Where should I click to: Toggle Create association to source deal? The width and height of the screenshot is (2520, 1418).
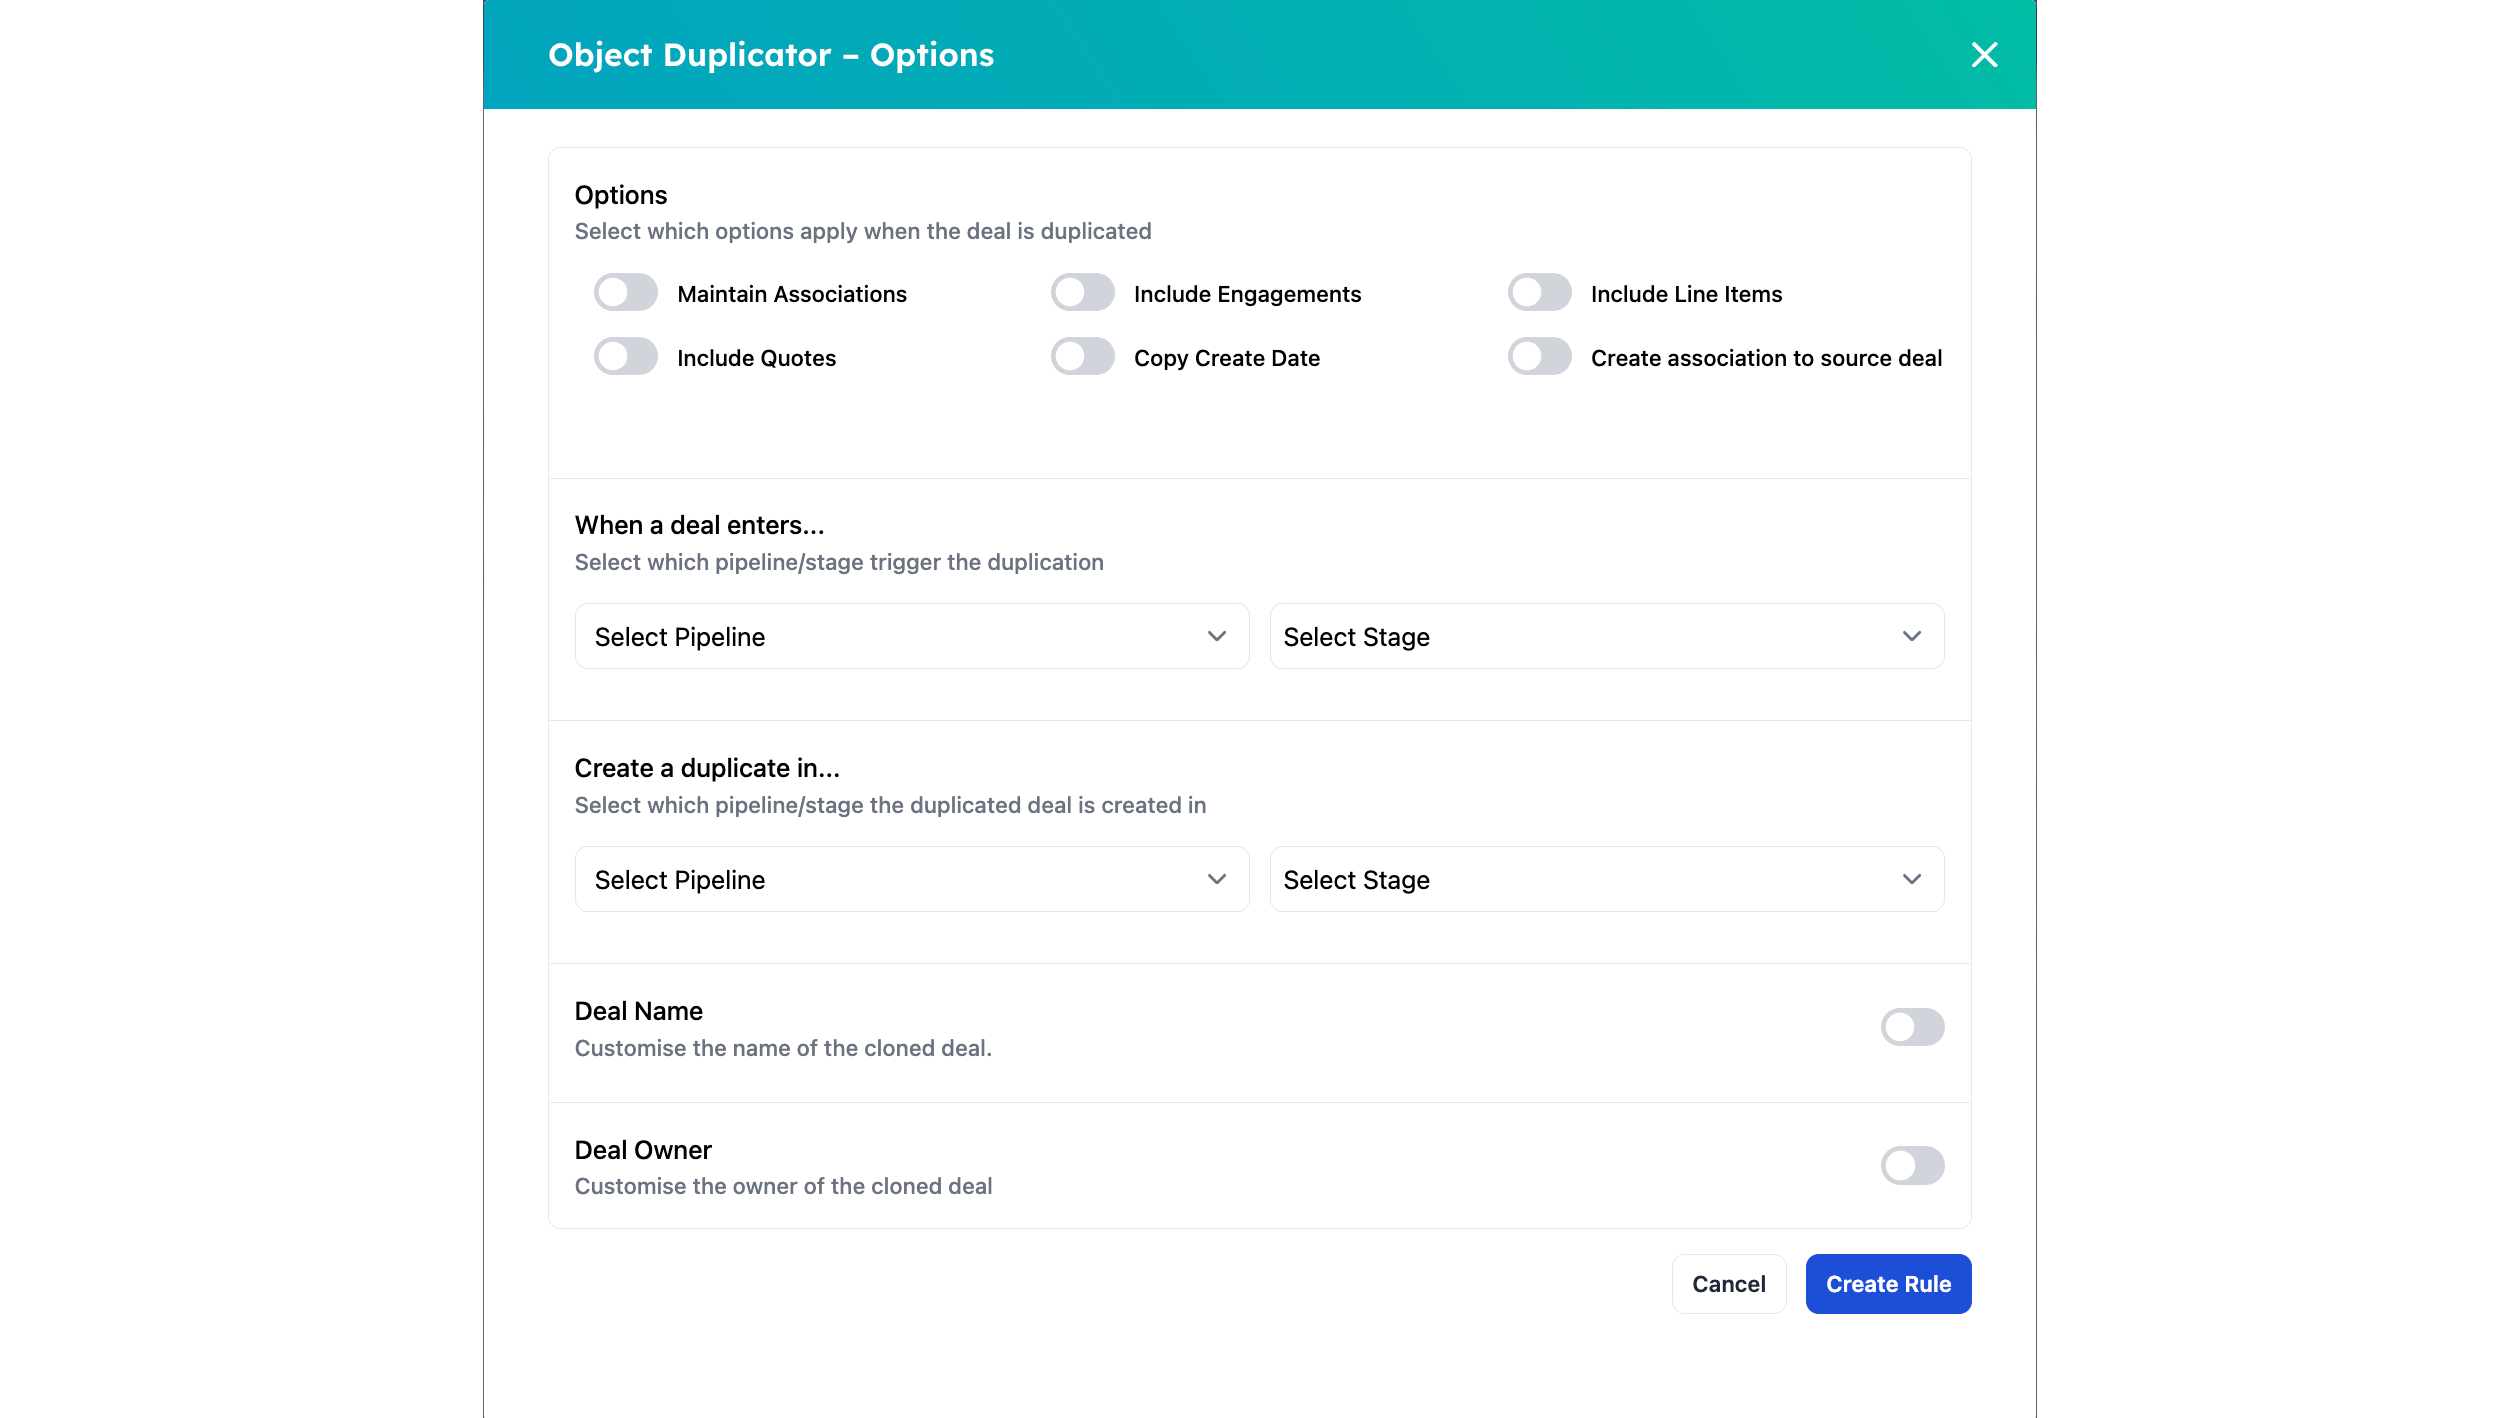point(1539,357)
